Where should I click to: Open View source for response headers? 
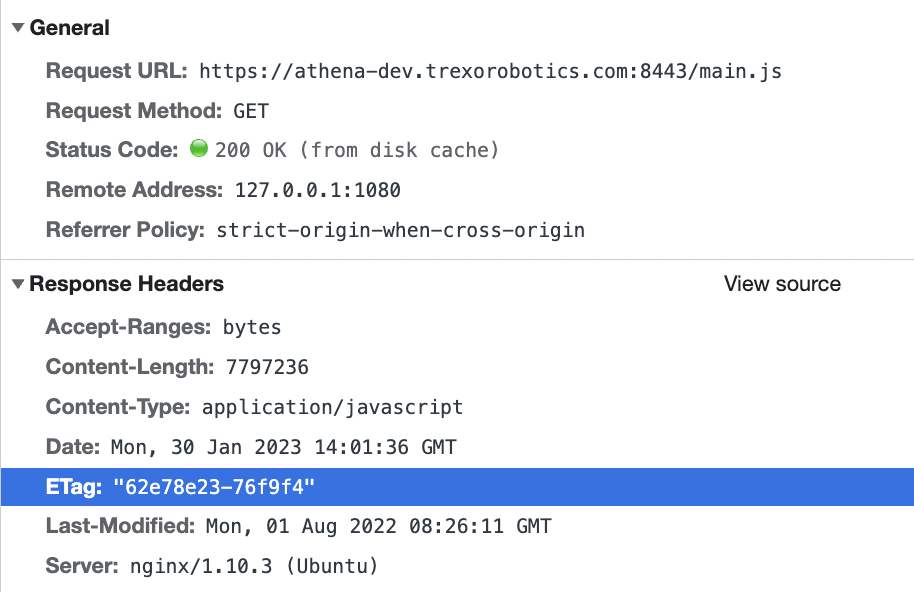(782, 284)
